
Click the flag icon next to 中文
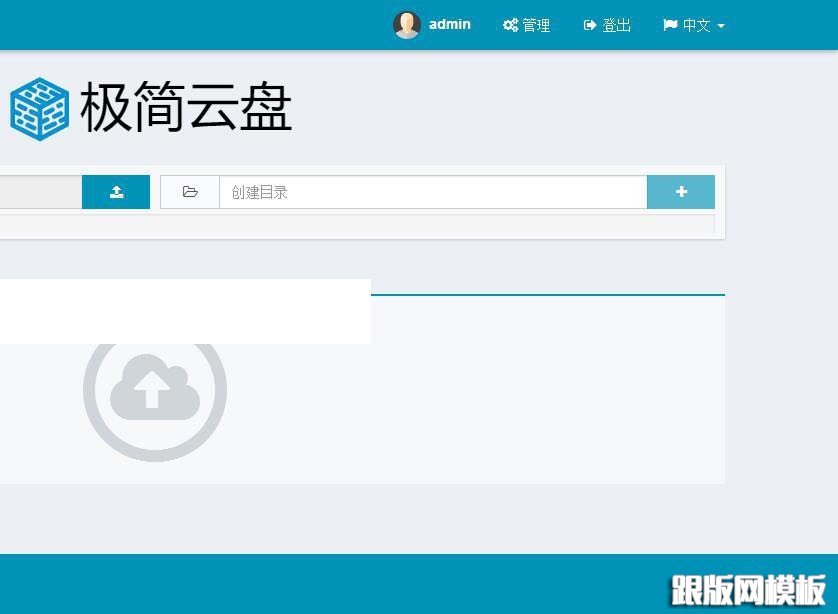(x=669, y=24)
